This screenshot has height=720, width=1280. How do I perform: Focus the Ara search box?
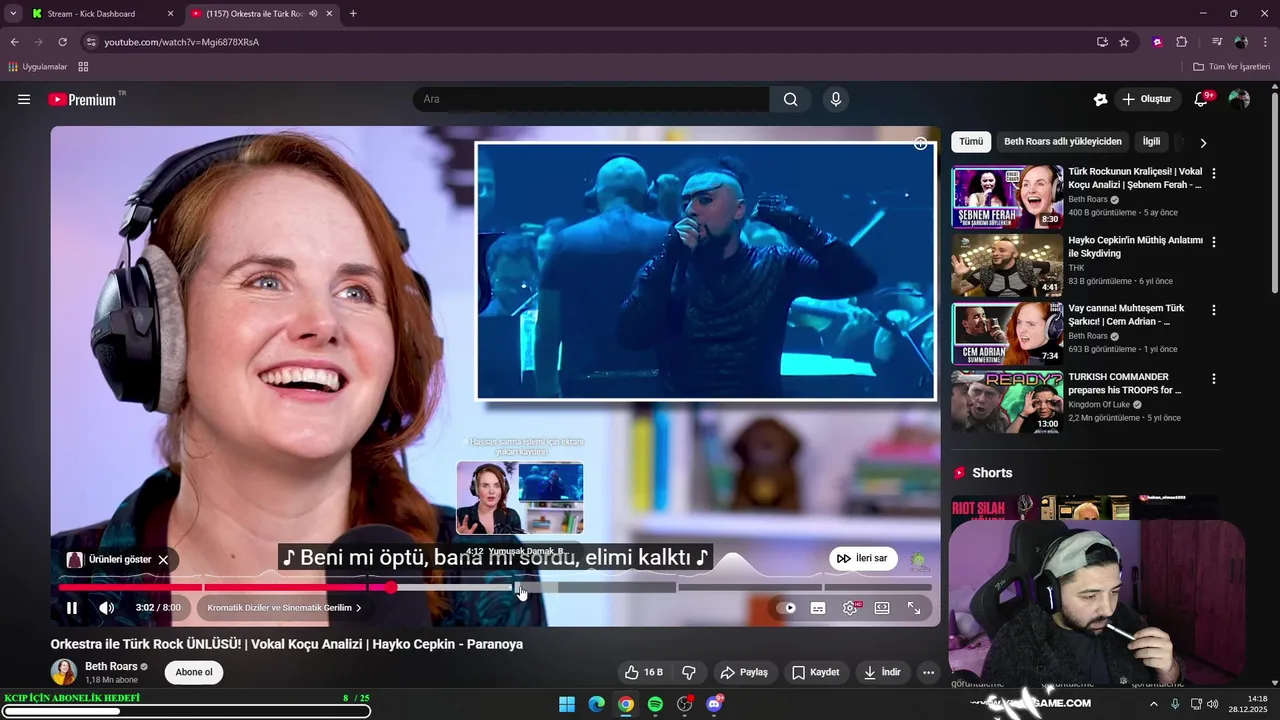point(591,99)
